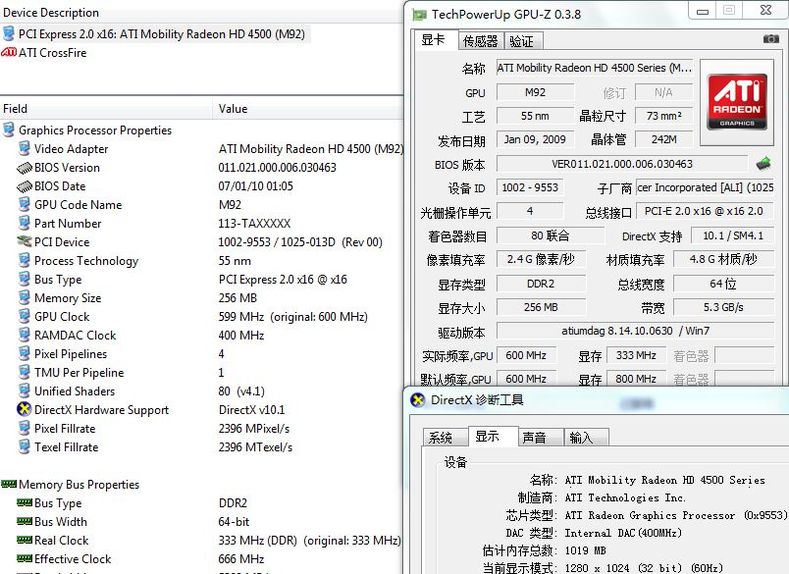Click the 带宽 5.3 GB/s field
The height and width of the screenshot is (574, 789).
[724, 307]
